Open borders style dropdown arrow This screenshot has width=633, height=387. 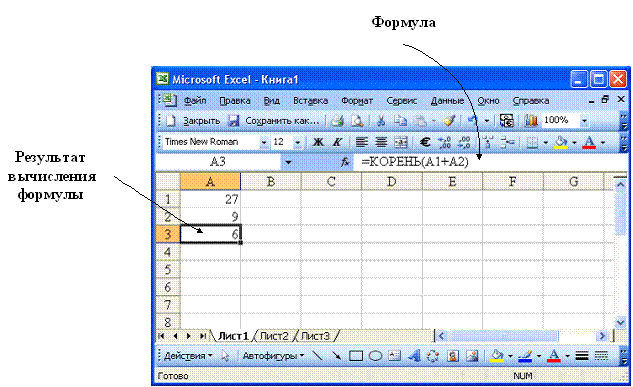[x=545, y=142]
